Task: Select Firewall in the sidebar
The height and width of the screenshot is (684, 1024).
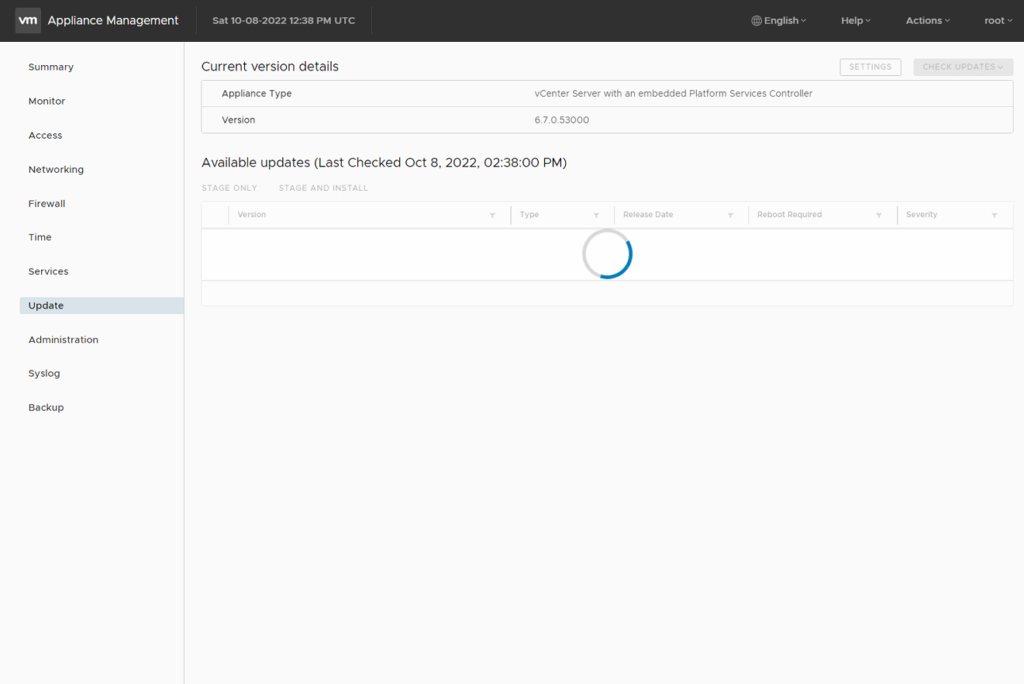Action: coord(46,204)
